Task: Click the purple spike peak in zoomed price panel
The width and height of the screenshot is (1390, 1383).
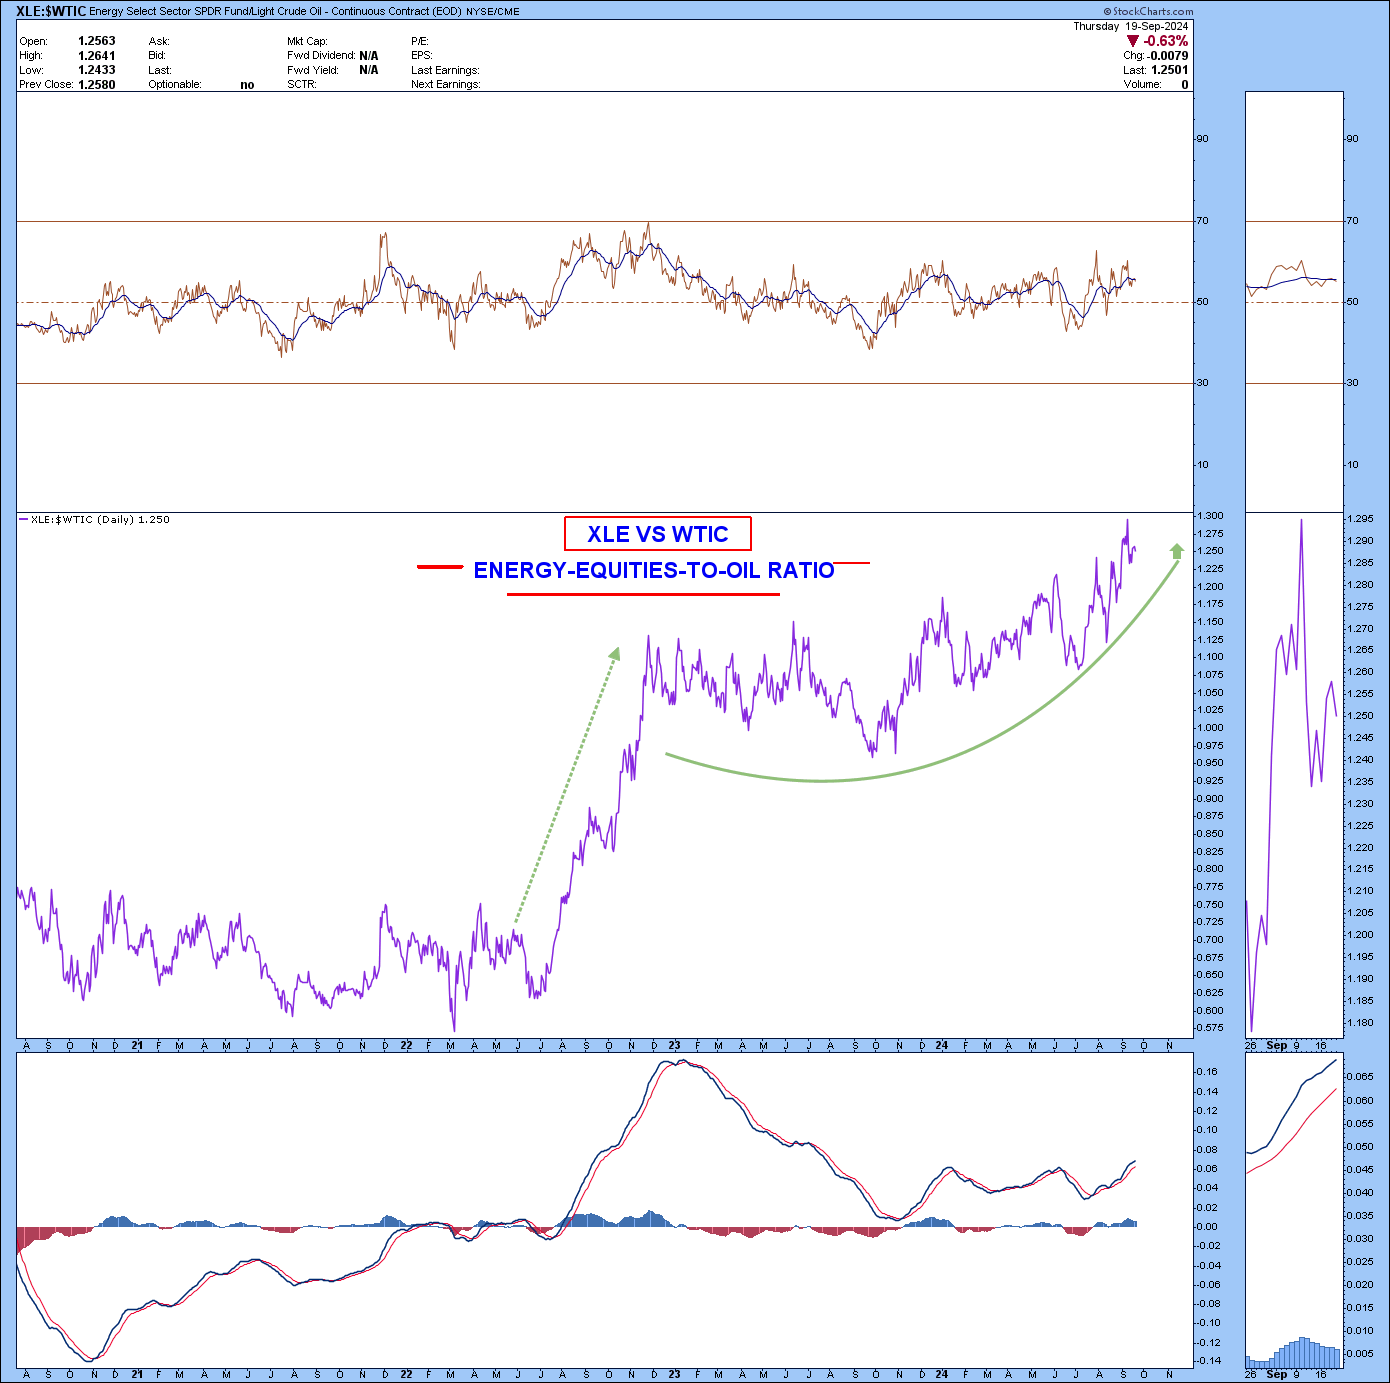Action: (1301, 519)
